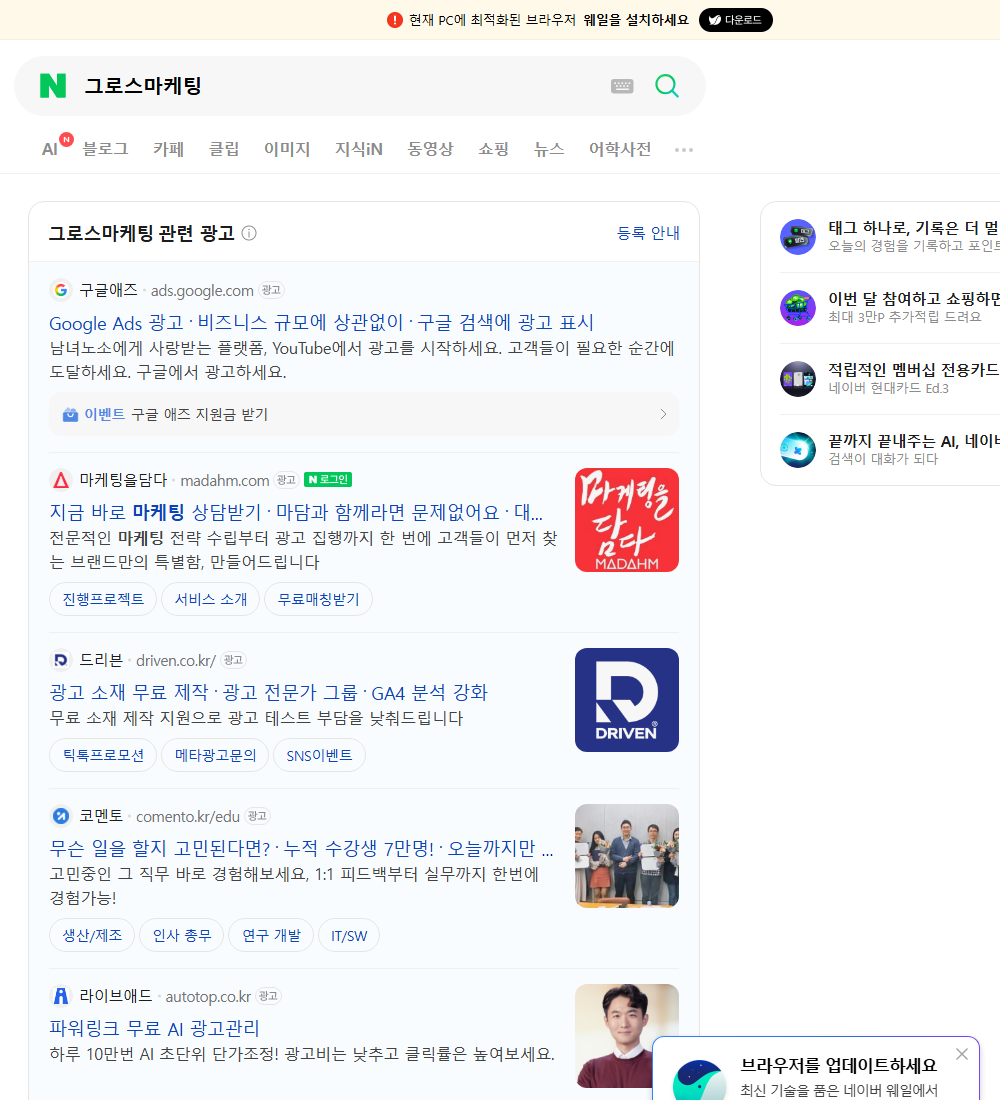The width and height of the screenshot is (1000, 1100).
Task: Click the driven.co.kr/ URL text
Action: click(176, 661)
